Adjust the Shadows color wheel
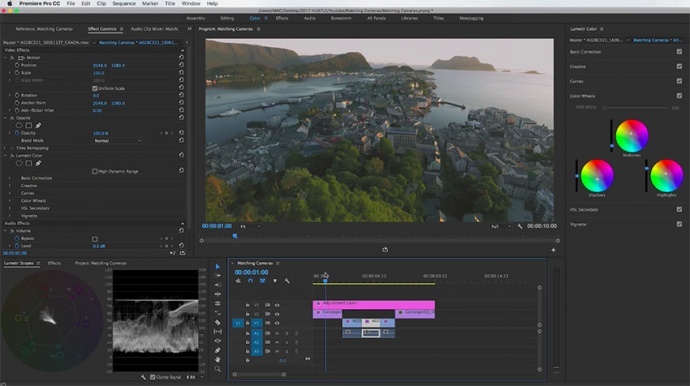Image resolution: width=690 pixels, height=386 pixels. (x=597, y=176)
